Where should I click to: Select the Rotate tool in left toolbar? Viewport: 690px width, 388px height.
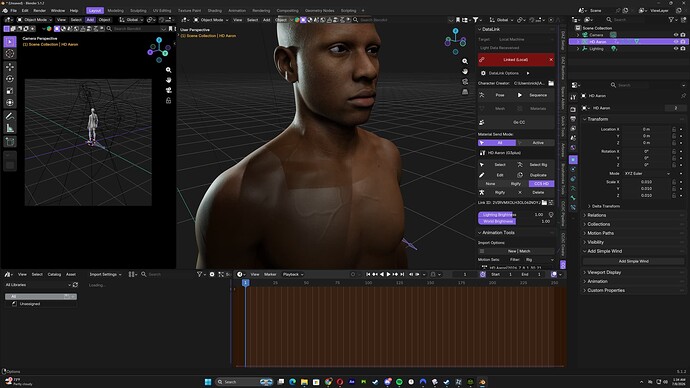[x=10, y=79]
